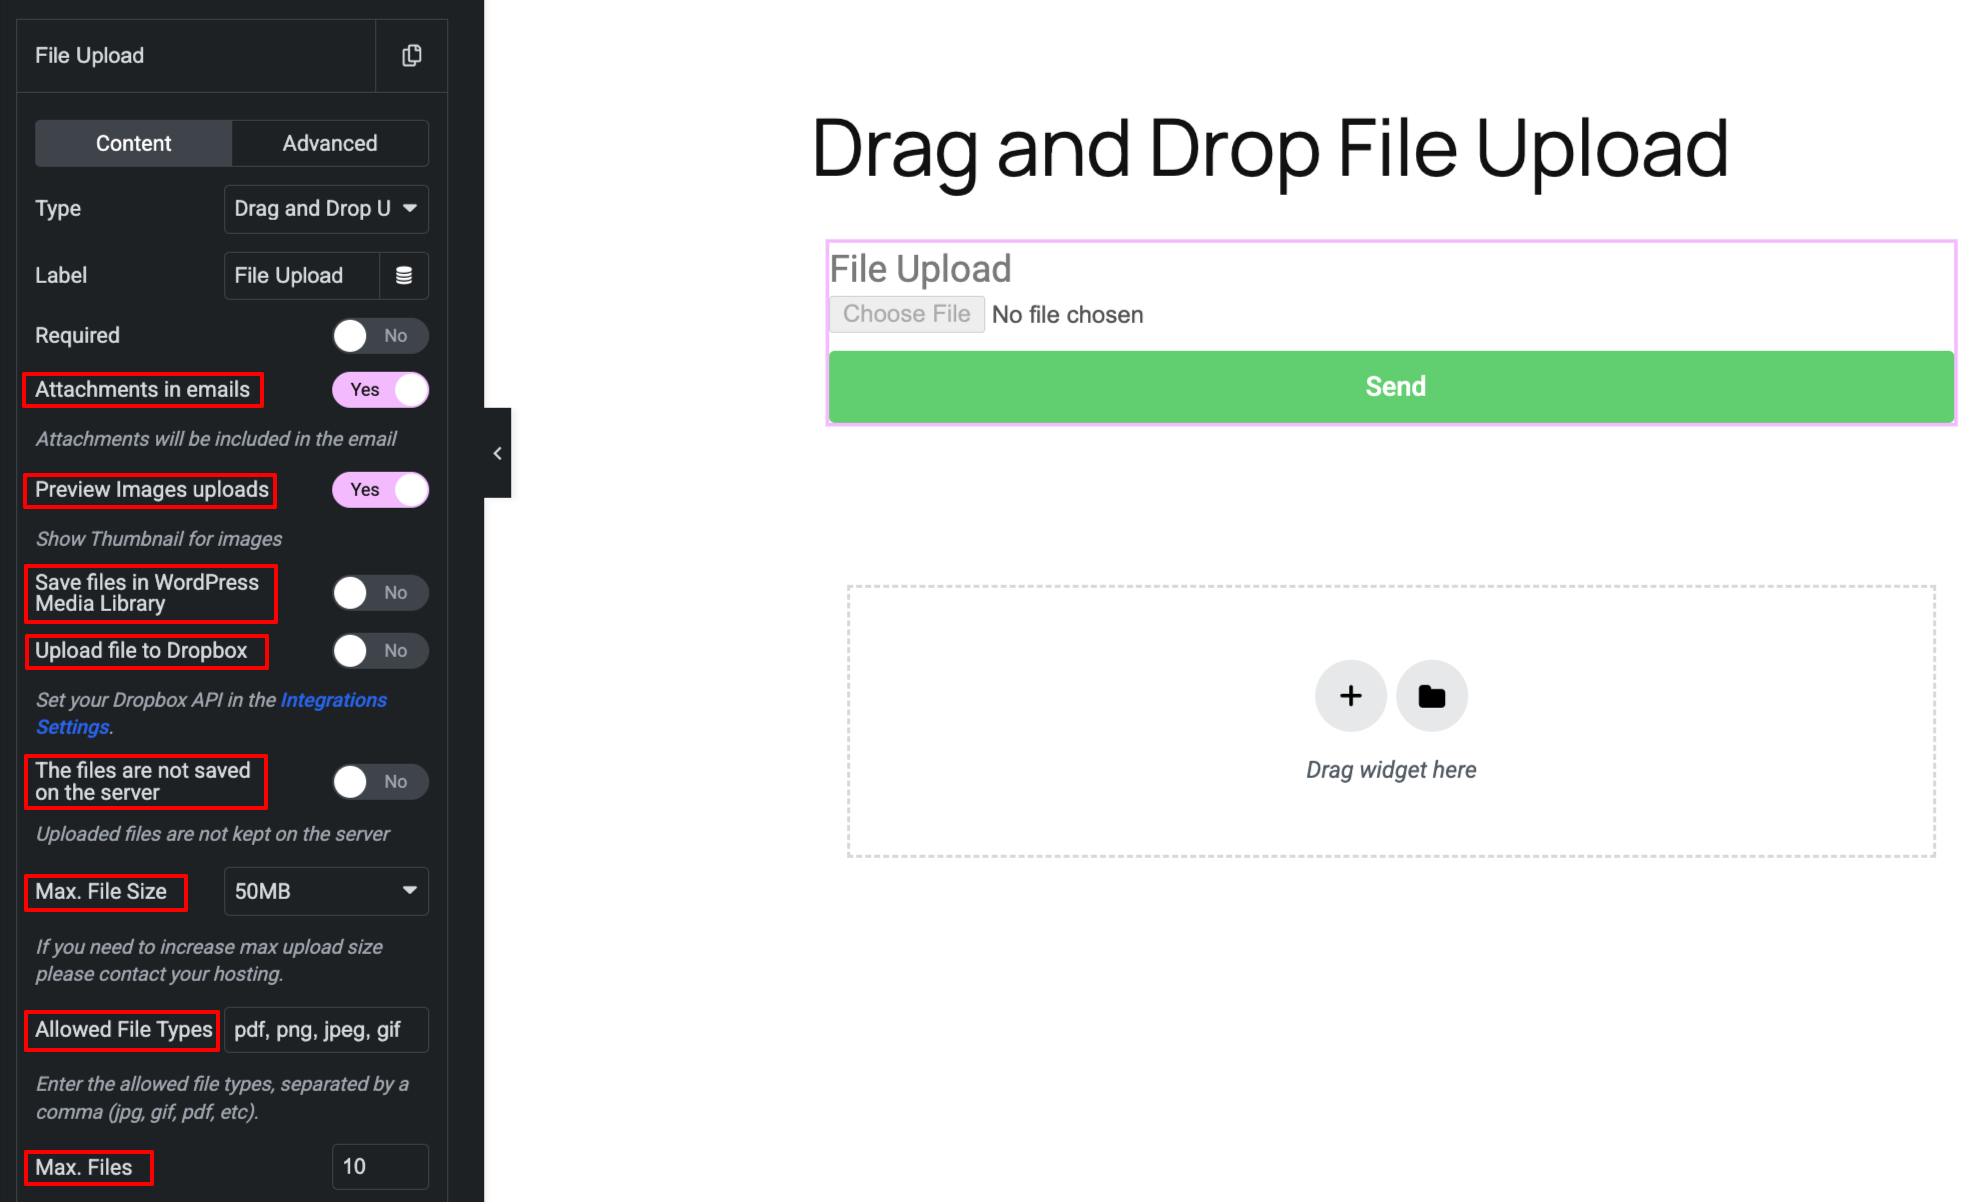Toggle The files are not saved on the server
Viewport: 1978px width, 1202px height.
pyautogui.click(x=380, y=781)
